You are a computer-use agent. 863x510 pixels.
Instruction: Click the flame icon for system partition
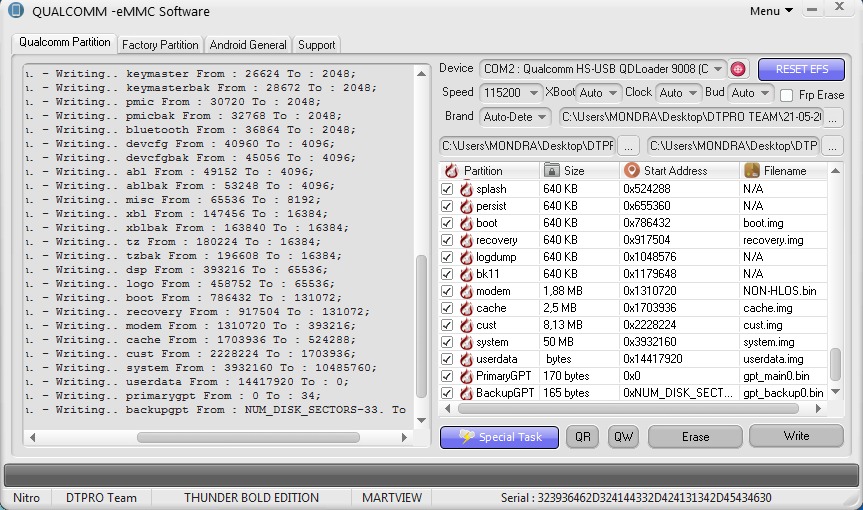pyautogui.click(x=466, y=342)
